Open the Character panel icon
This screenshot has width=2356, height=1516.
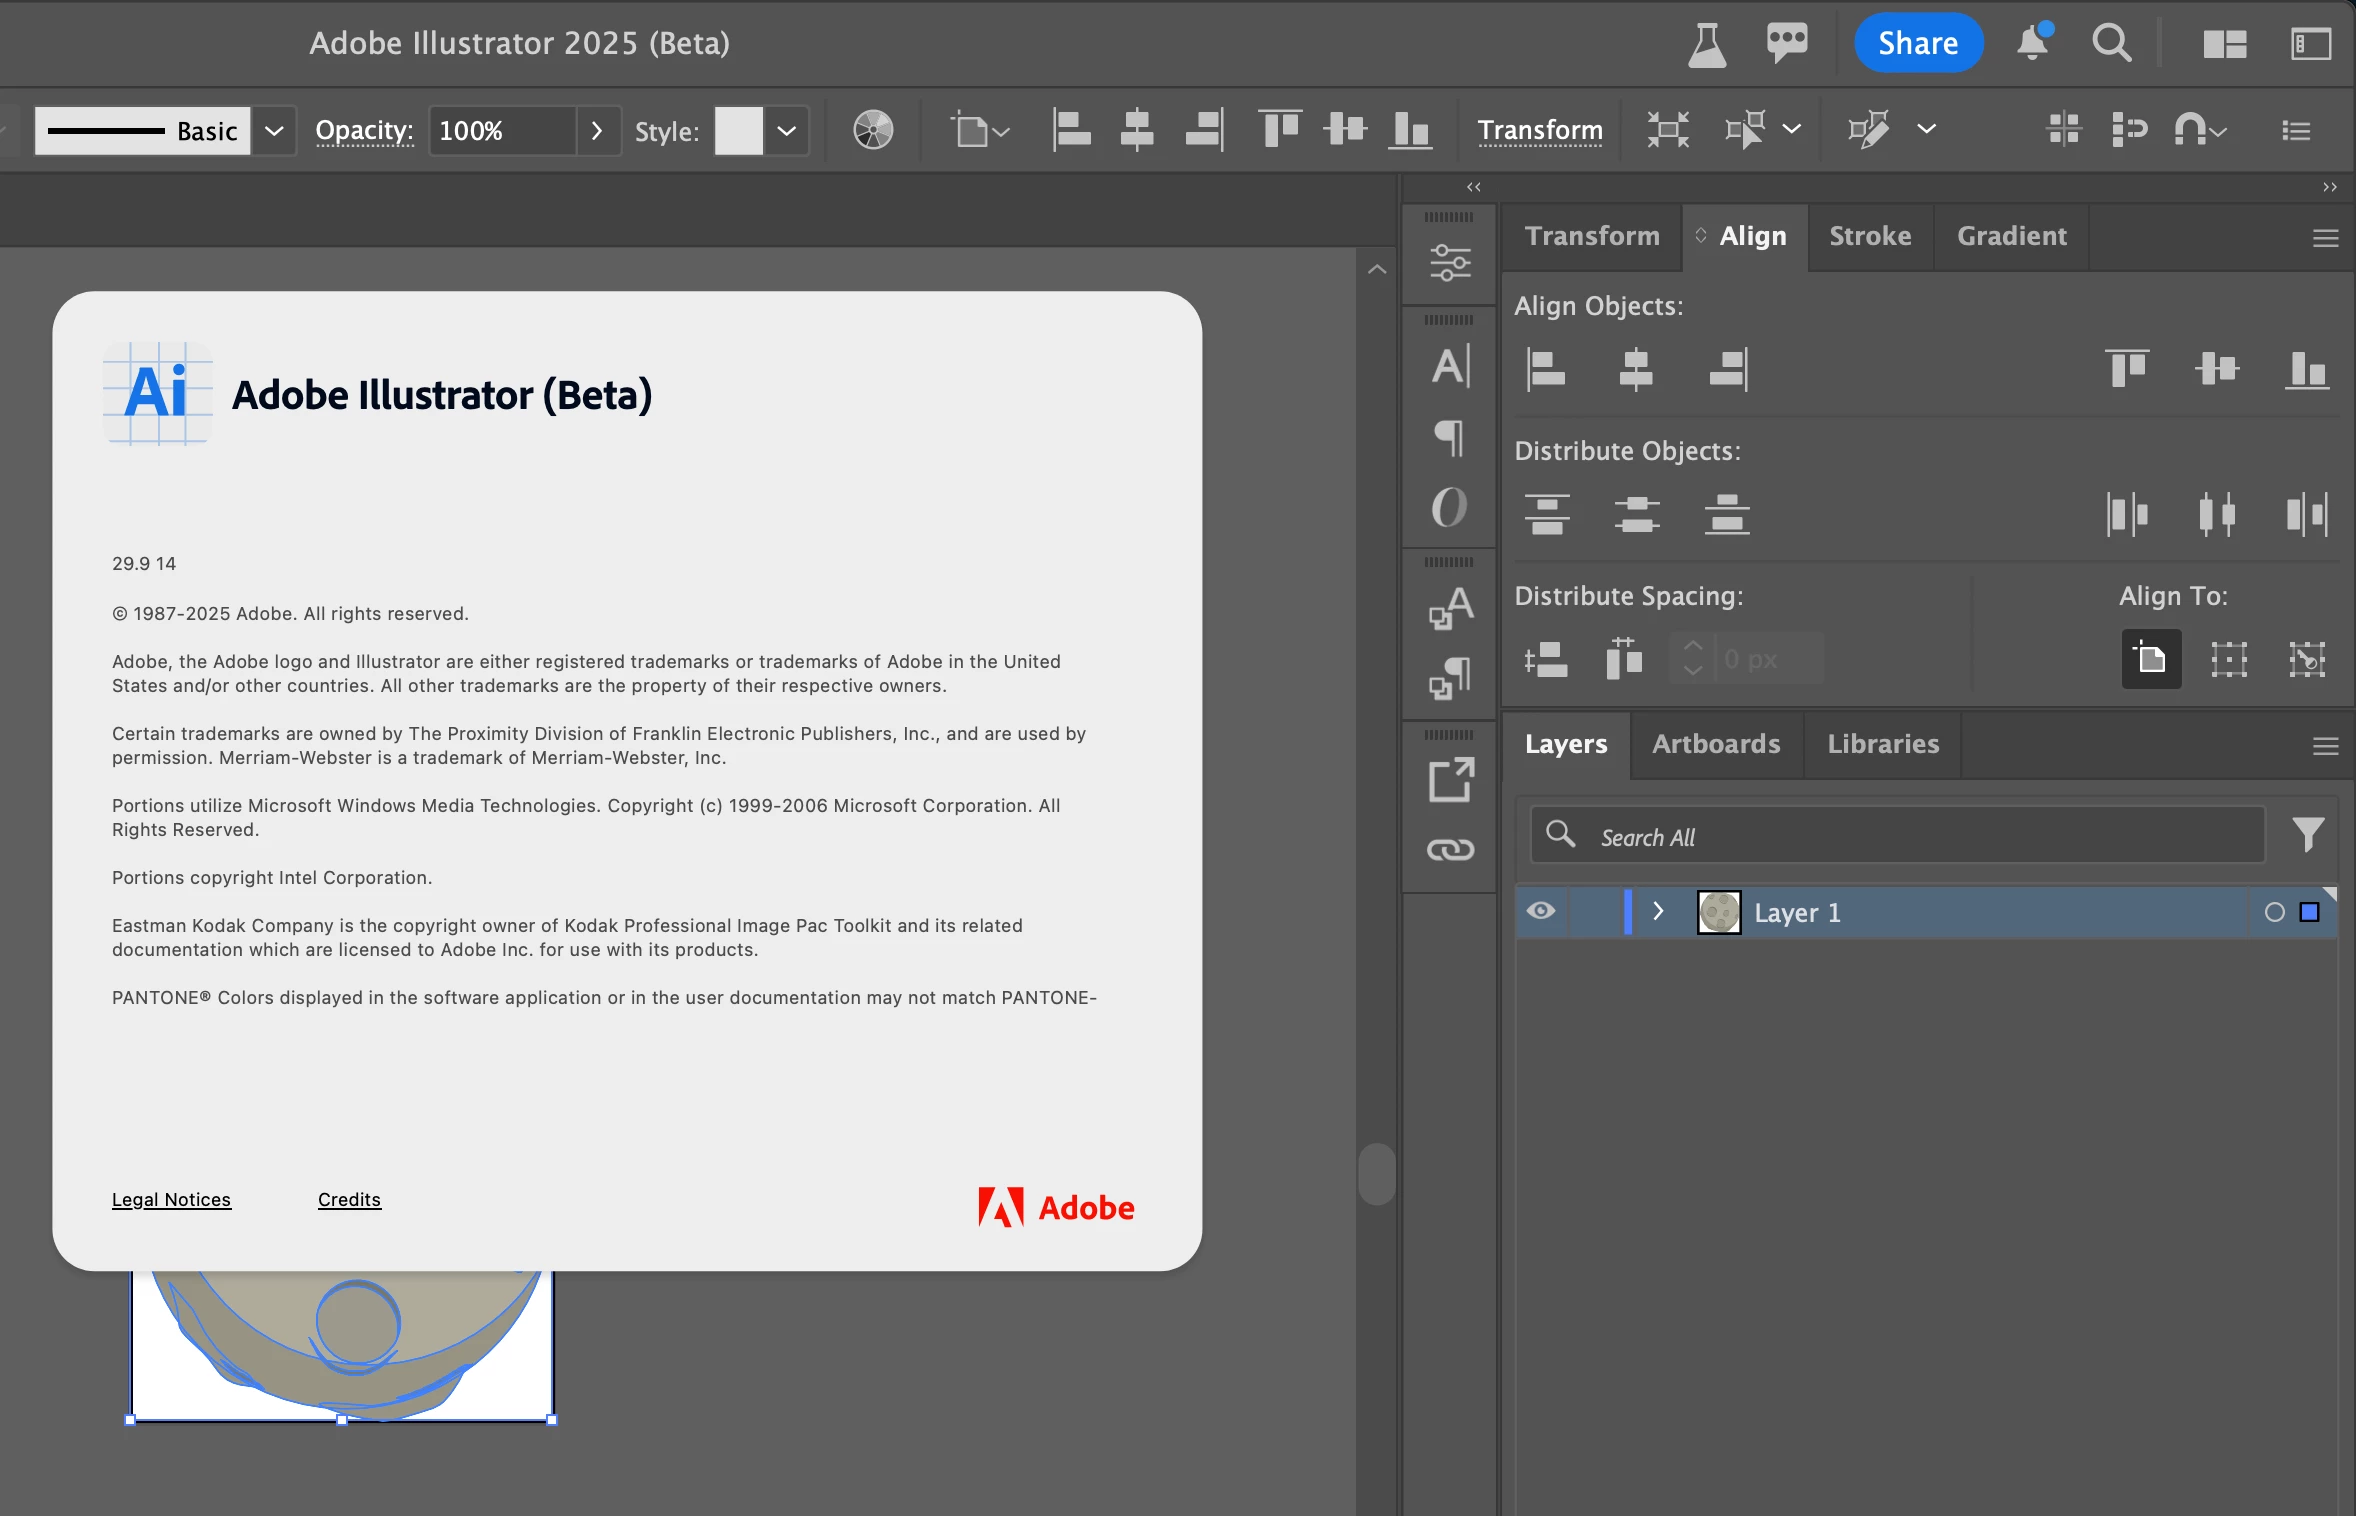click(1450, 366)
